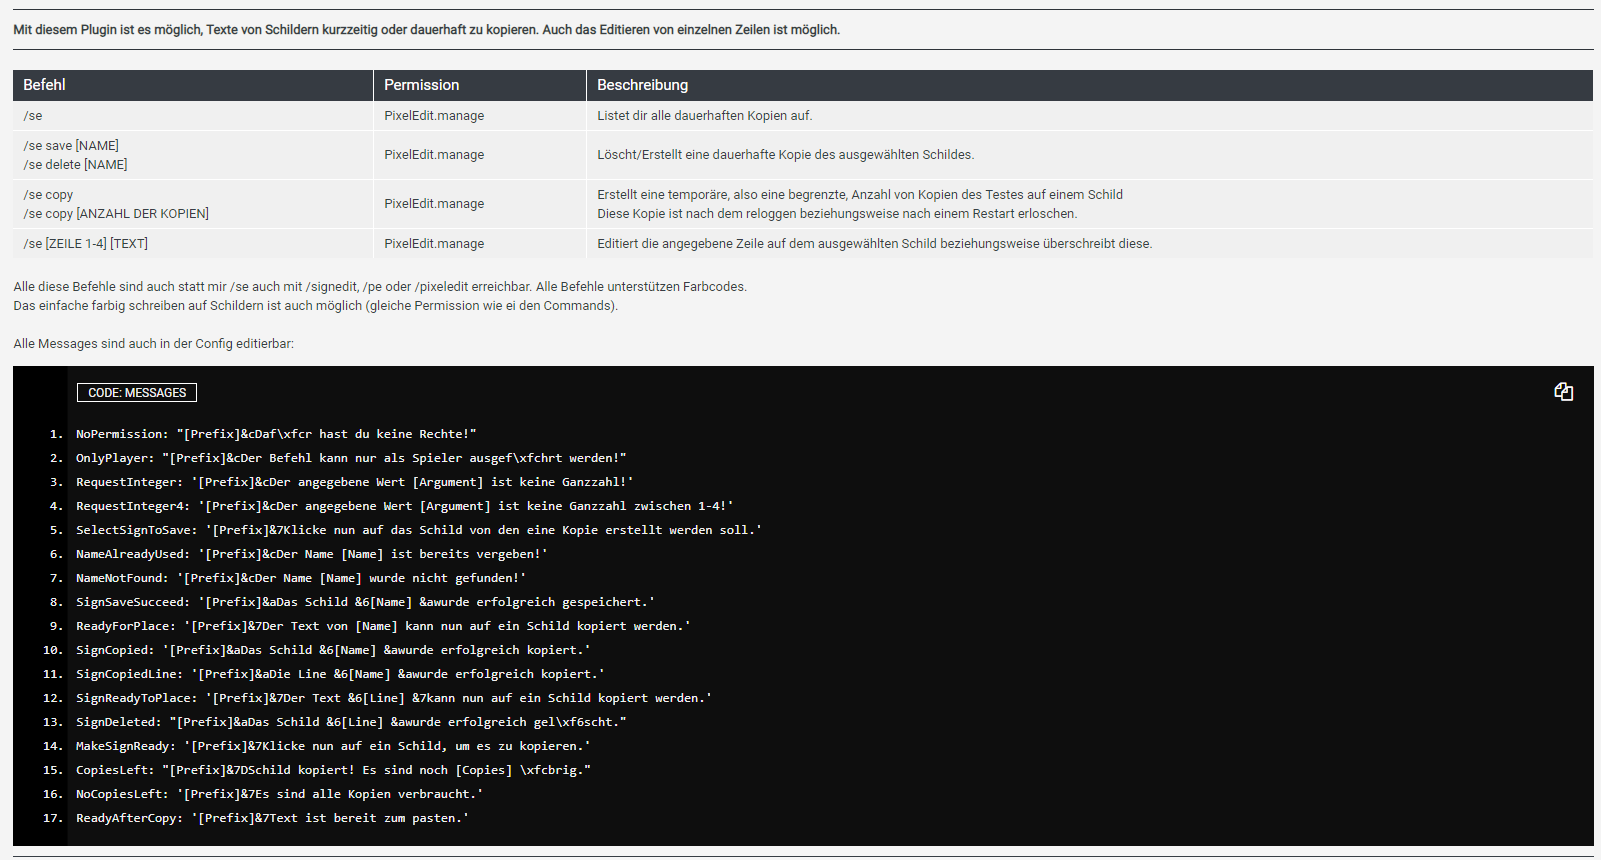Click the CopiesLeft: code line 15

pos(333,770)
